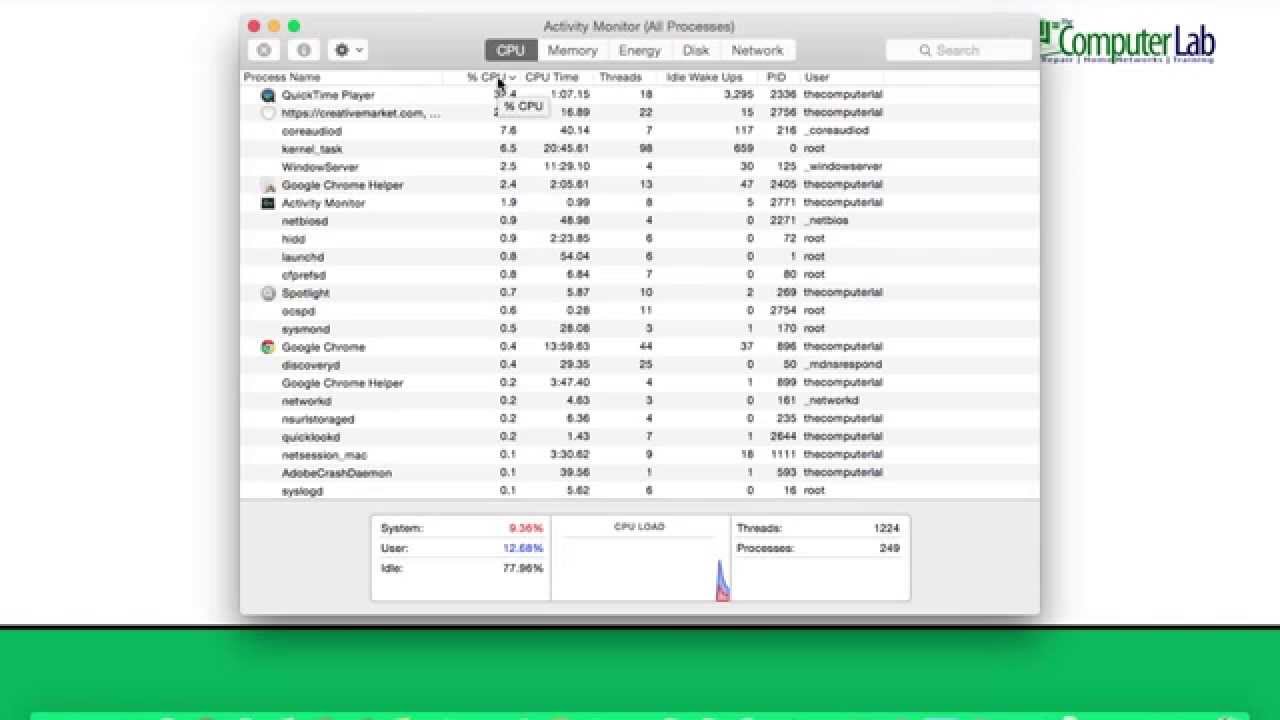Select the sysmond process row
The height and width of the screenshot is (720, 1280).
[x=640, y=329]
